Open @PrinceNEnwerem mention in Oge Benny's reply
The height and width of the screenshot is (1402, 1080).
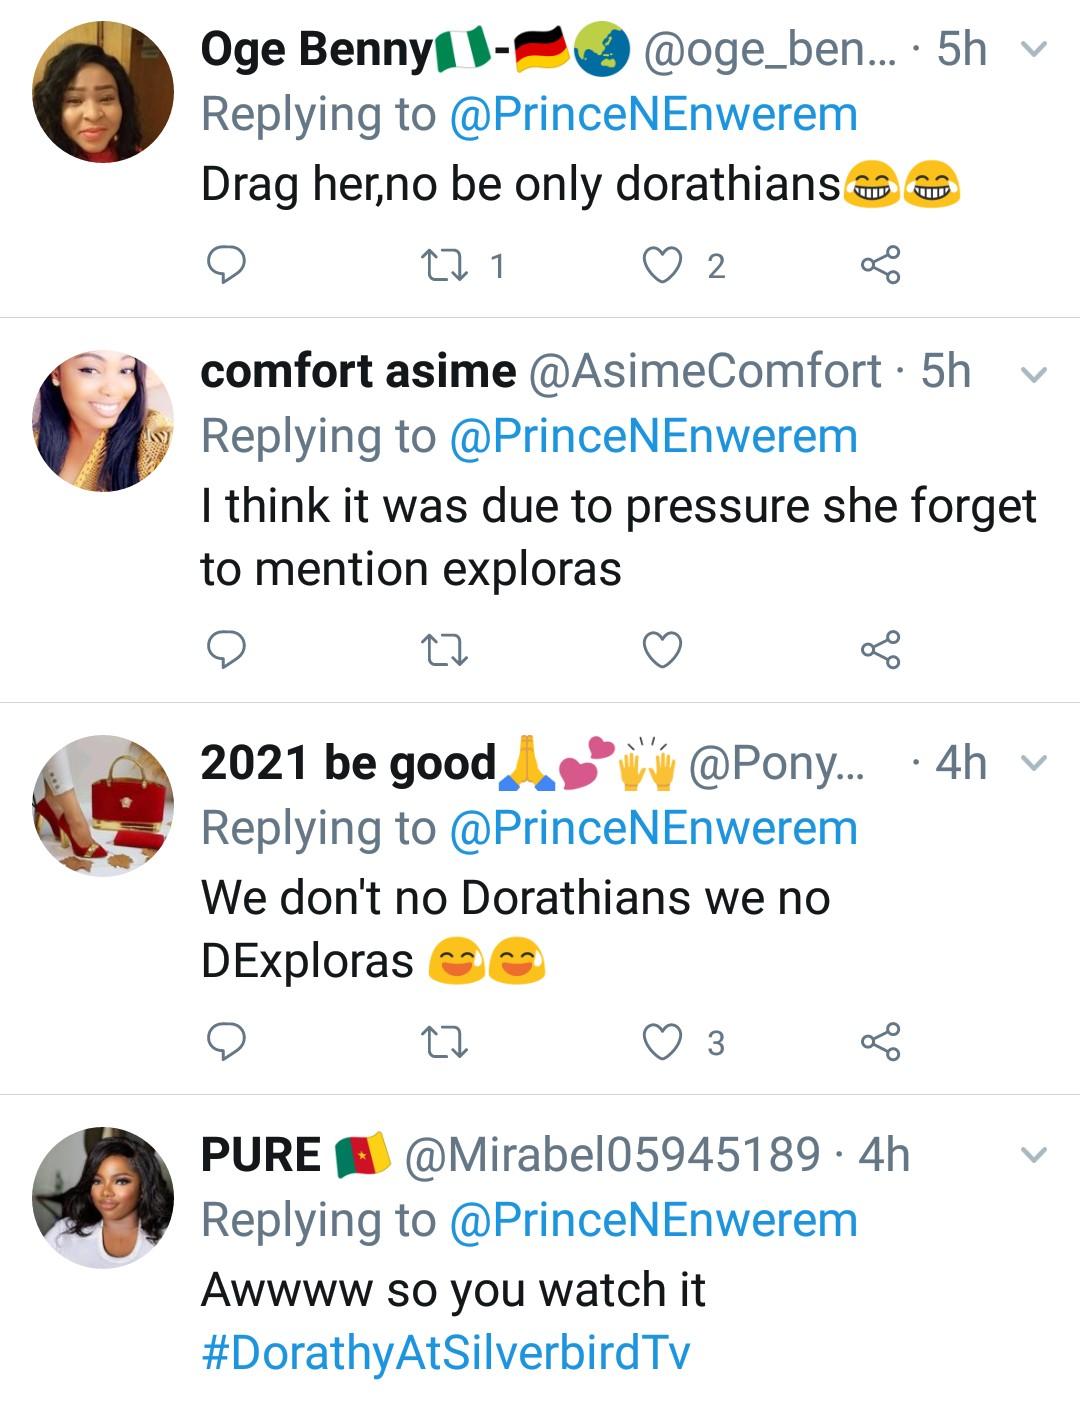[x=653, y=115]
